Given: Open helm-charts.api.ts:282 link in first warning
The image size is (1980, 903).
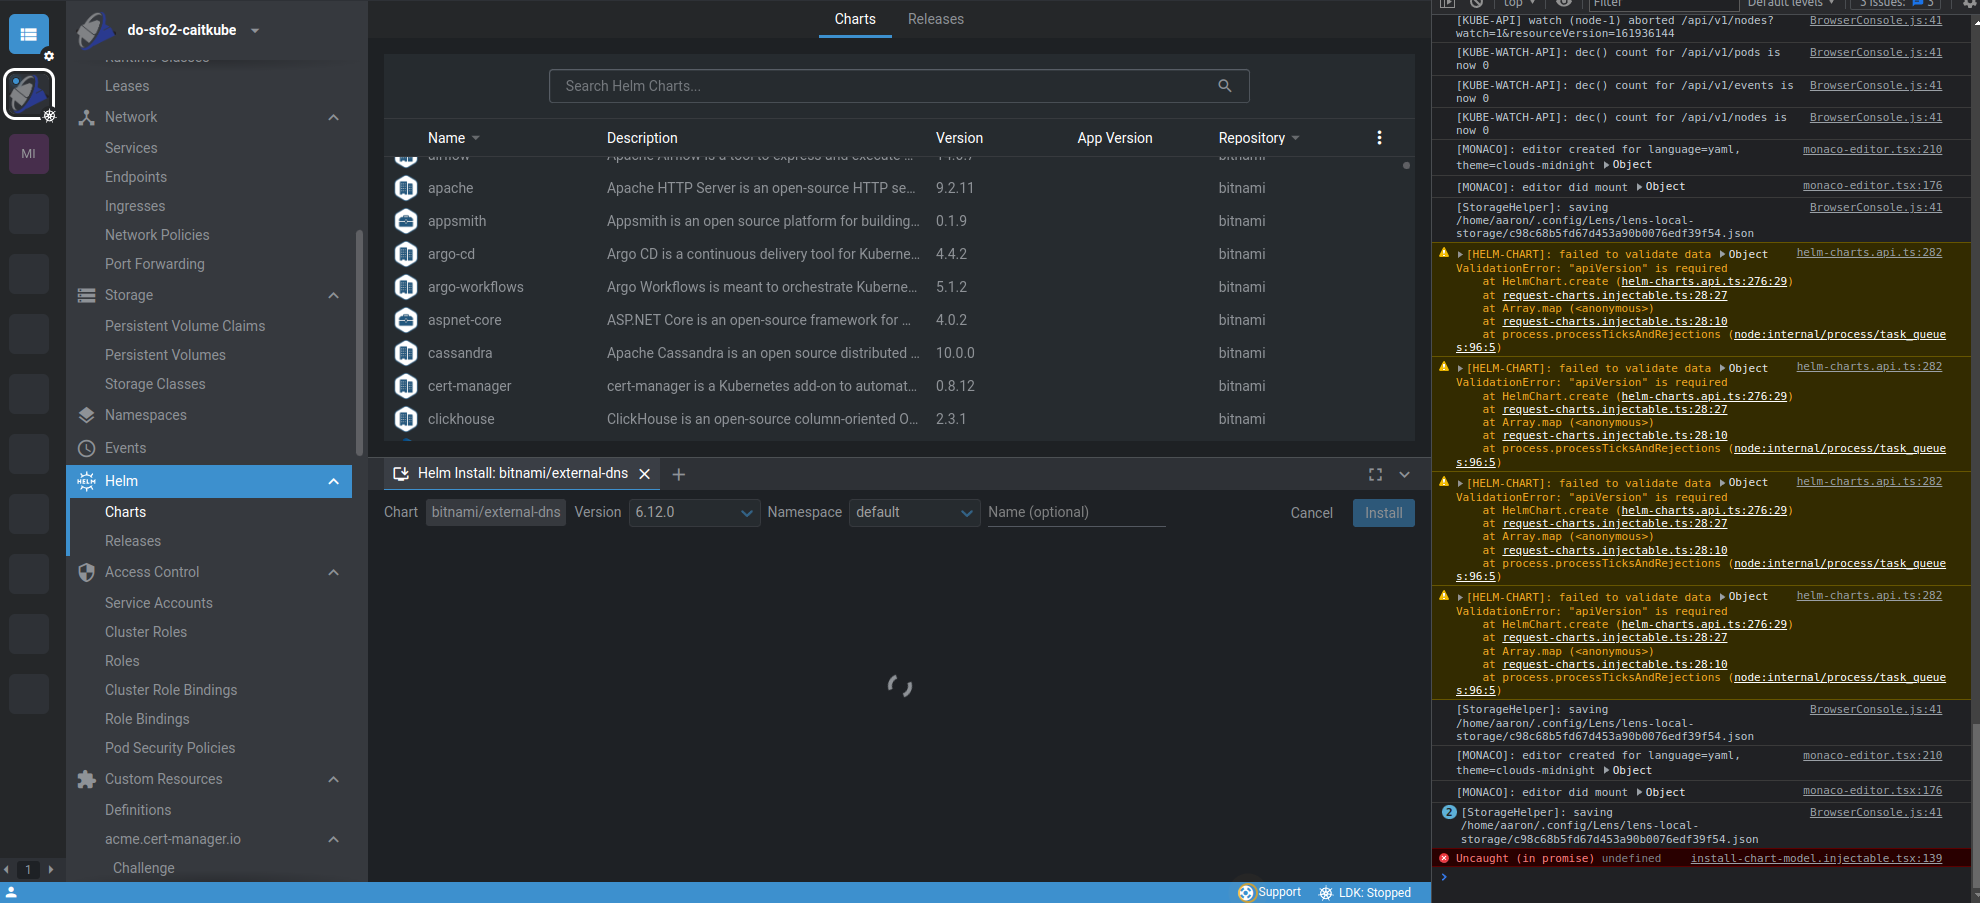Looking at the screenshot, I should tap(1869, 253).
